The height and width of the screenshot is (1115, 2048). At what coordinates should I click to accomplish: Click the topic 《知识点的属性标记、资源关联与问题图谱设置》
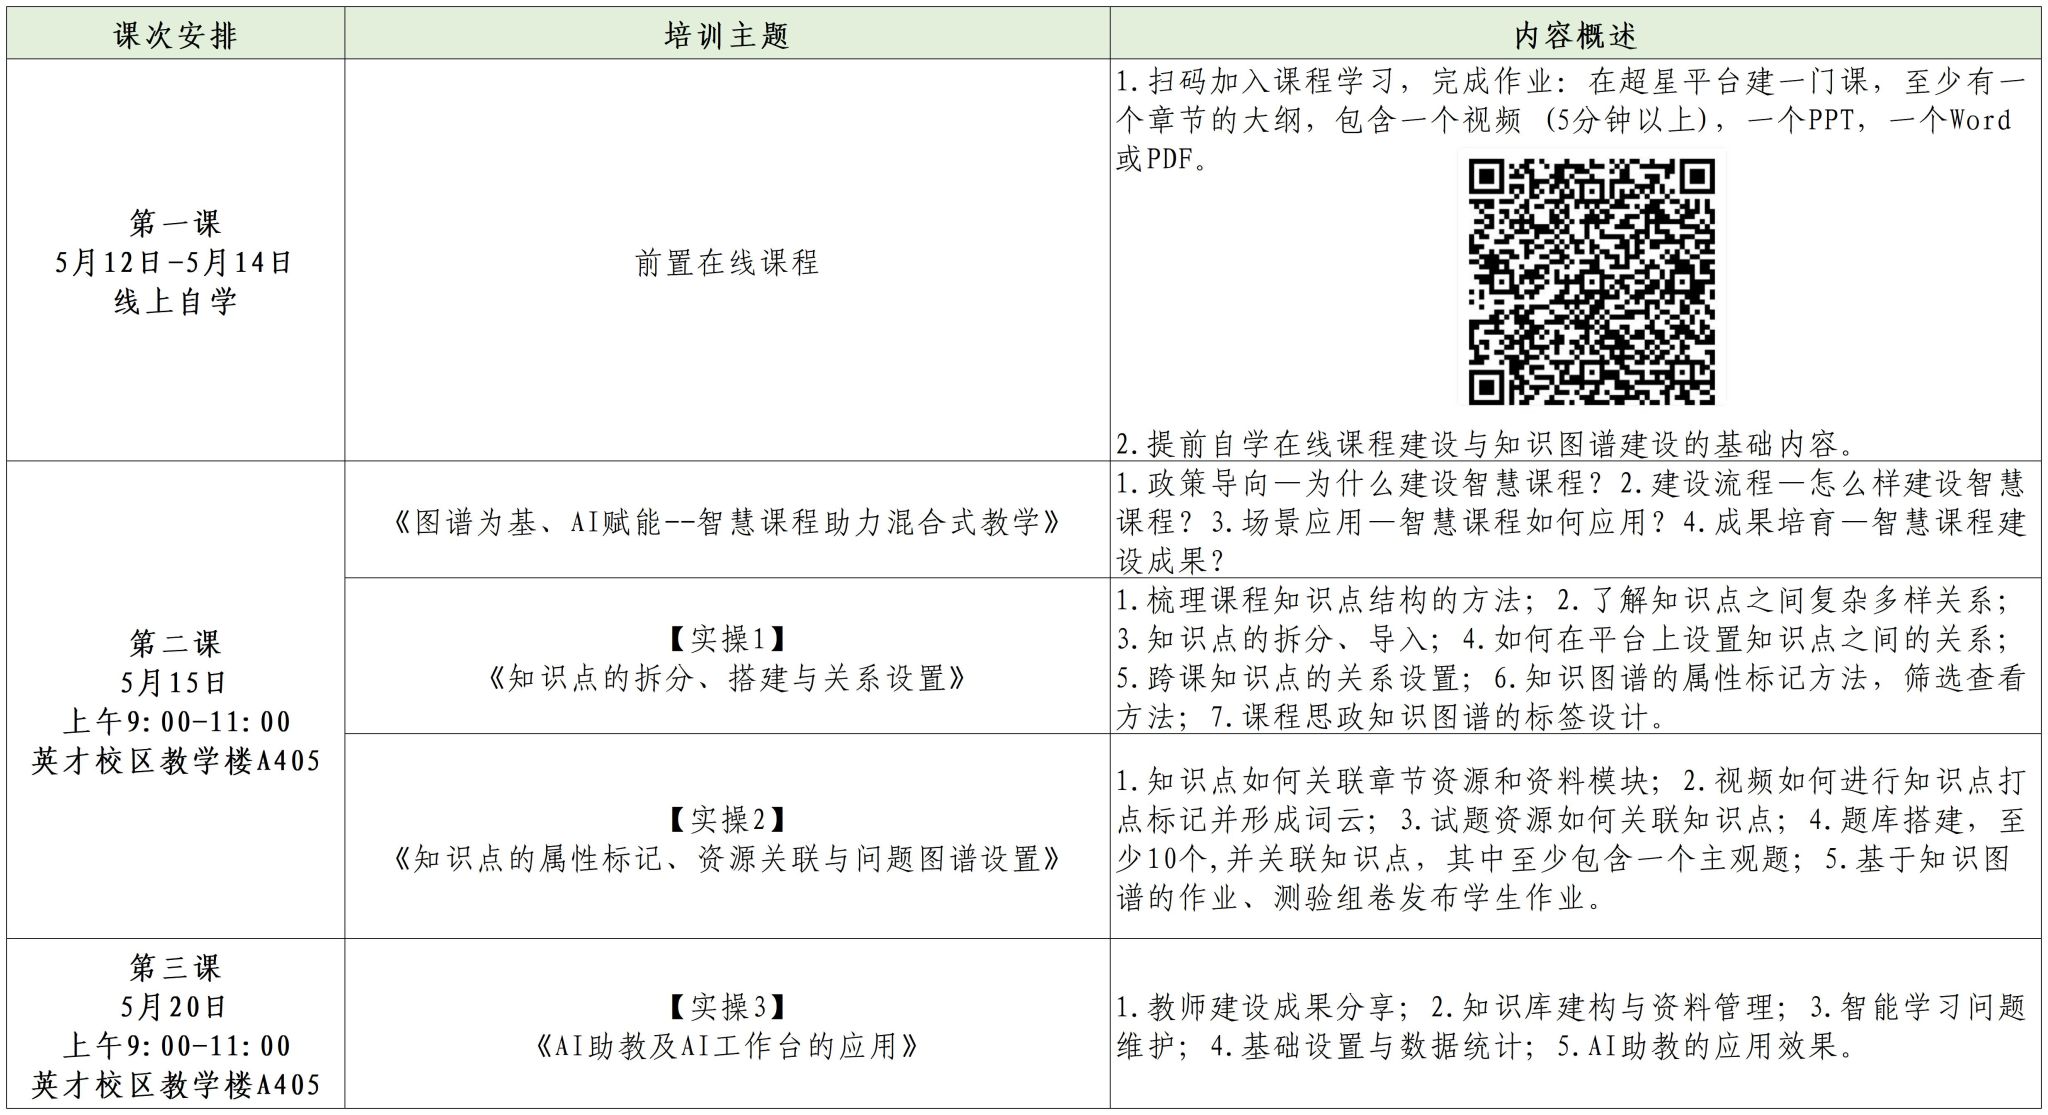pyautogui.click(x=727, y=858)
